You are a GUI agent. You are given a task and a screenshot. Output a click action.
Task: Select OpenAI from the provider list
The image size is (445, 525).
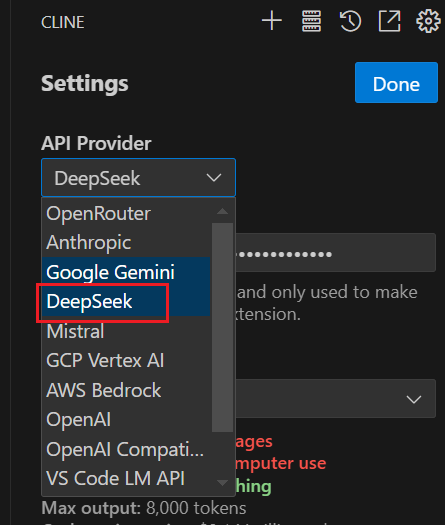pyautogui.click(x=126, y=419)
